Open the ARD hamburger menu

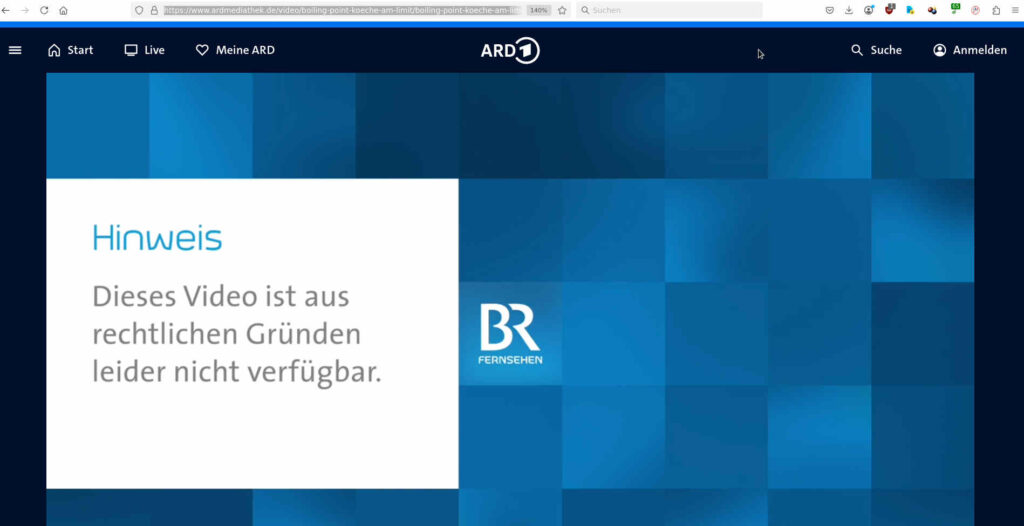15,50
